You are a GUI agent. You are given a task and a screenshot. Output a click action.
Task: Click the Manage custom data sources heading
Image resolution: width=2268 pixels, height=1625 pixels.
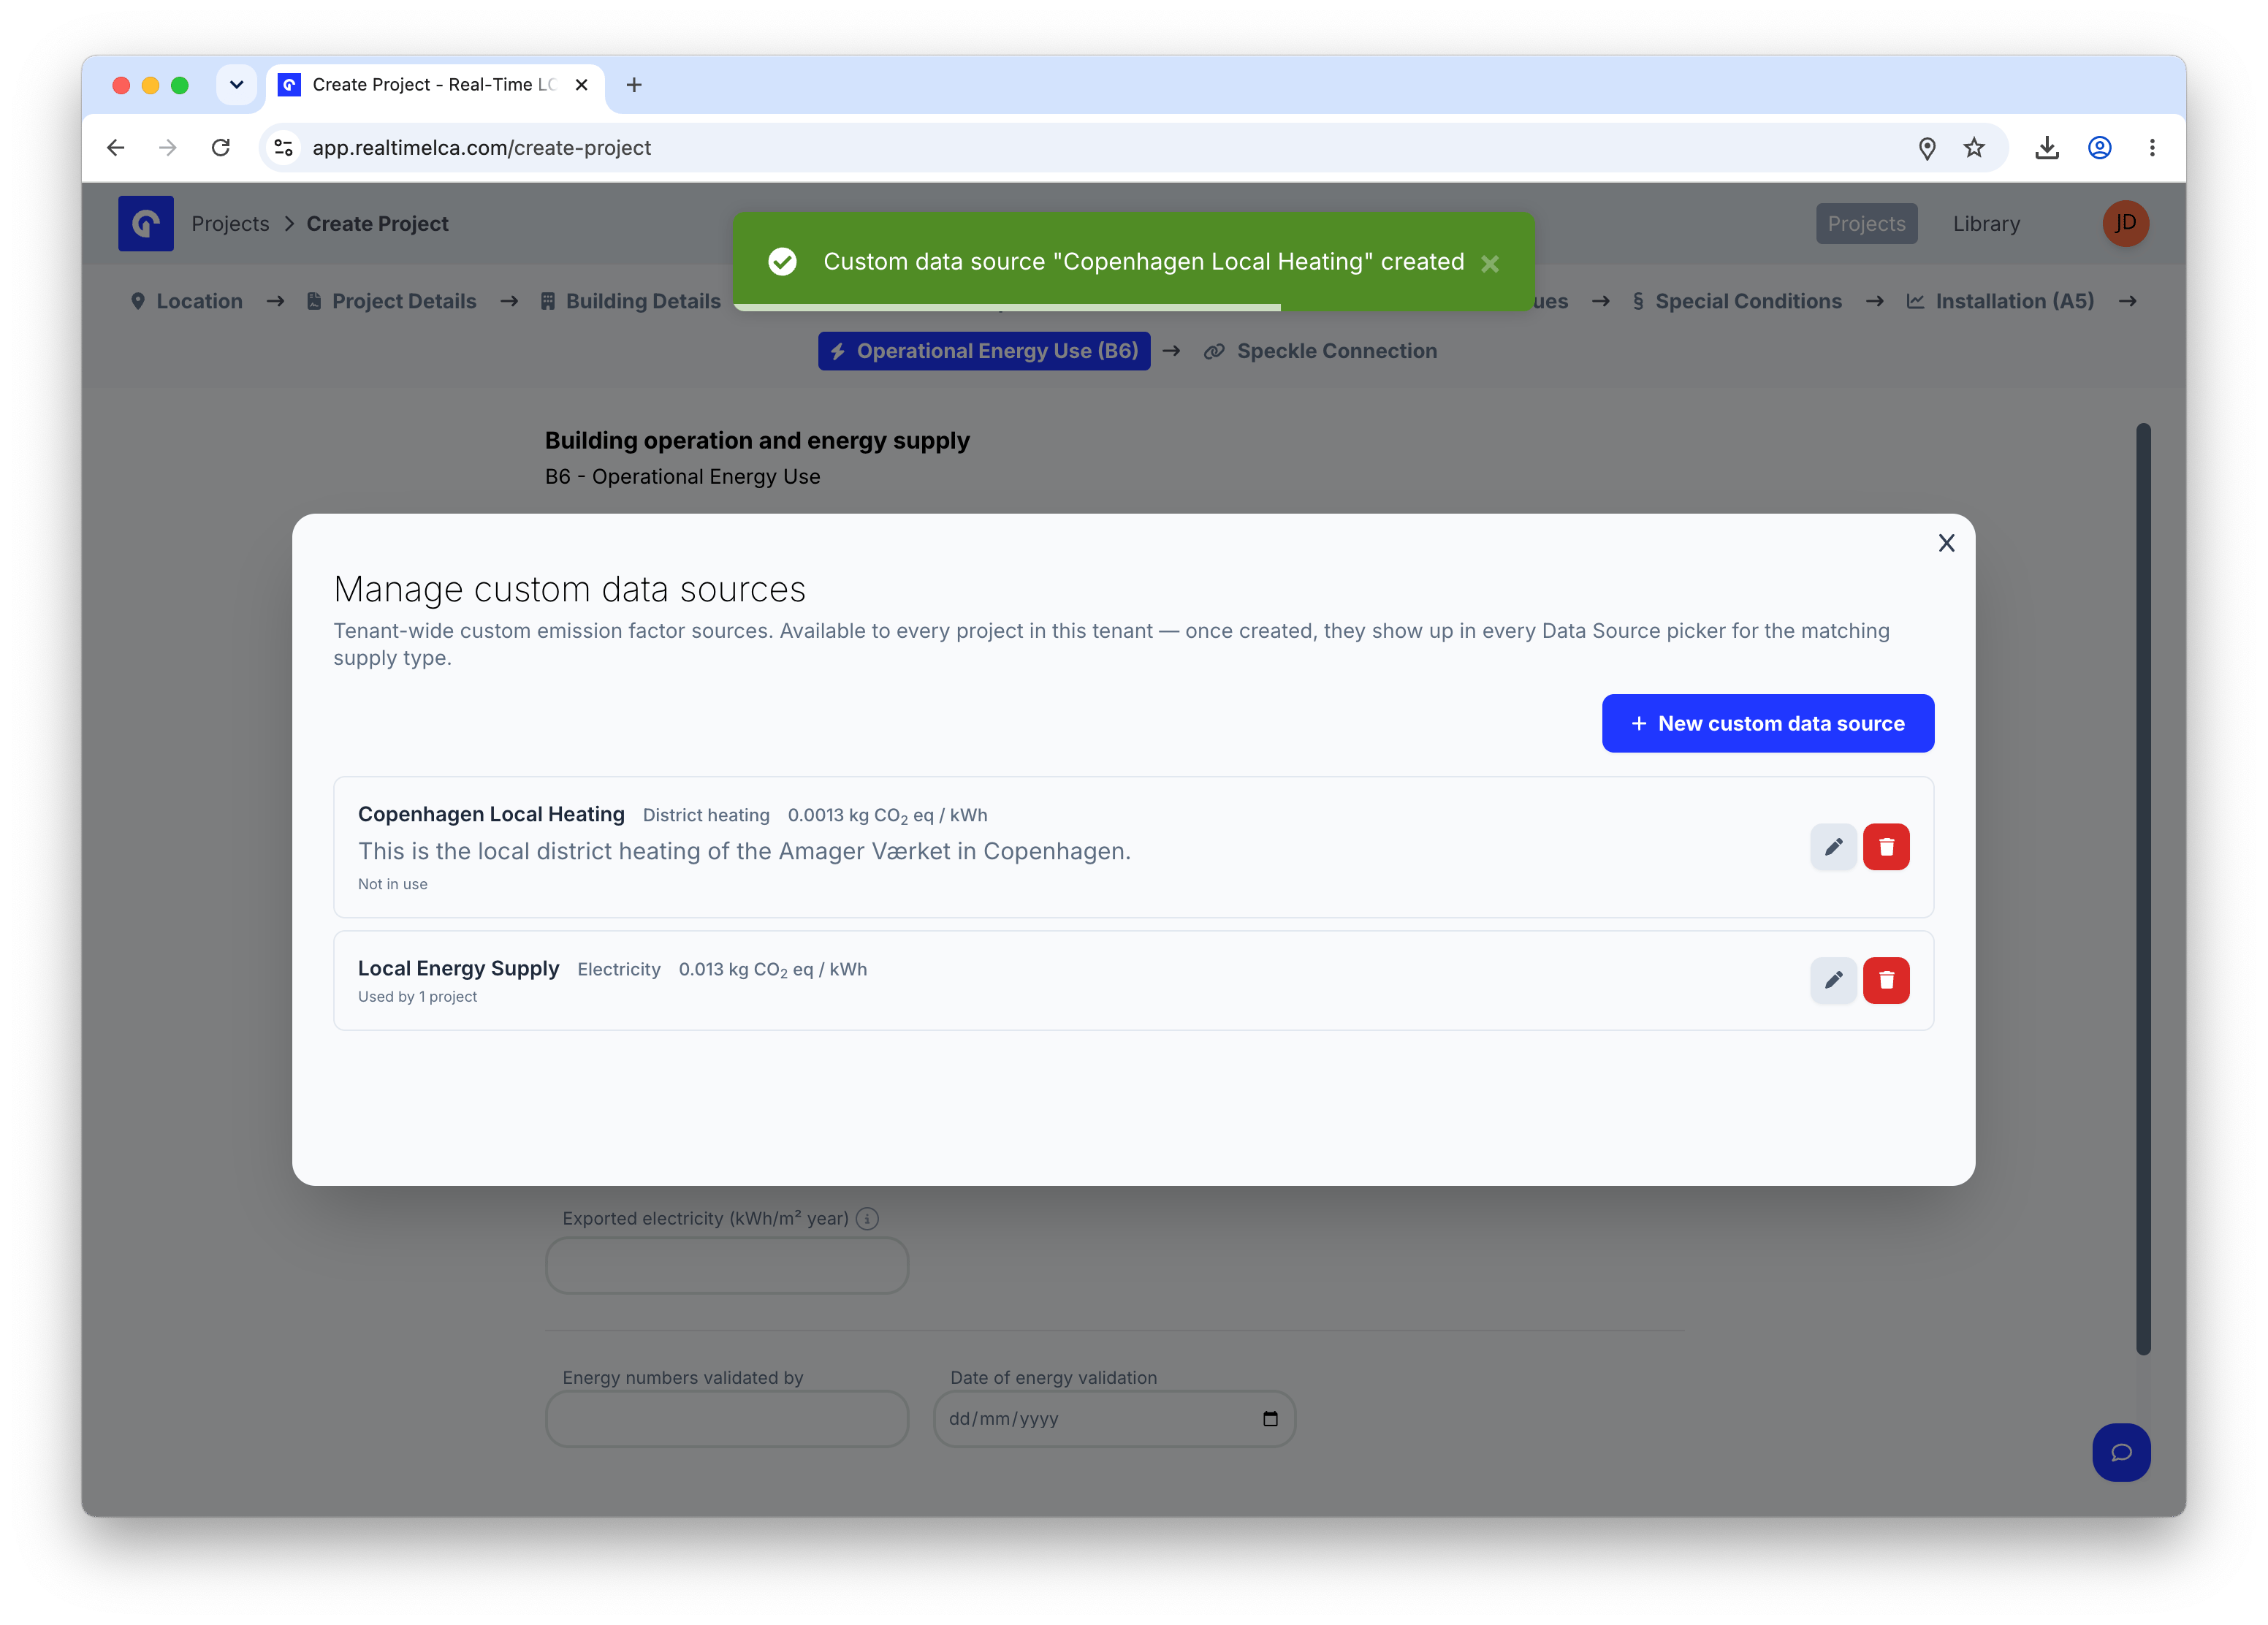coord(569,589)
